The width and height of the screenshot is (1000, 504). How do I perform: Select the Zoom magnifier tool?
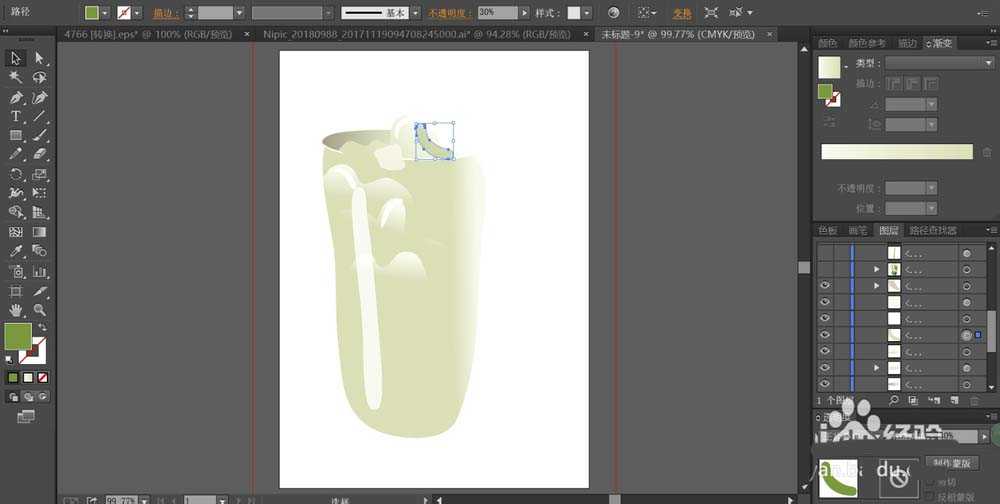[40, 310]
